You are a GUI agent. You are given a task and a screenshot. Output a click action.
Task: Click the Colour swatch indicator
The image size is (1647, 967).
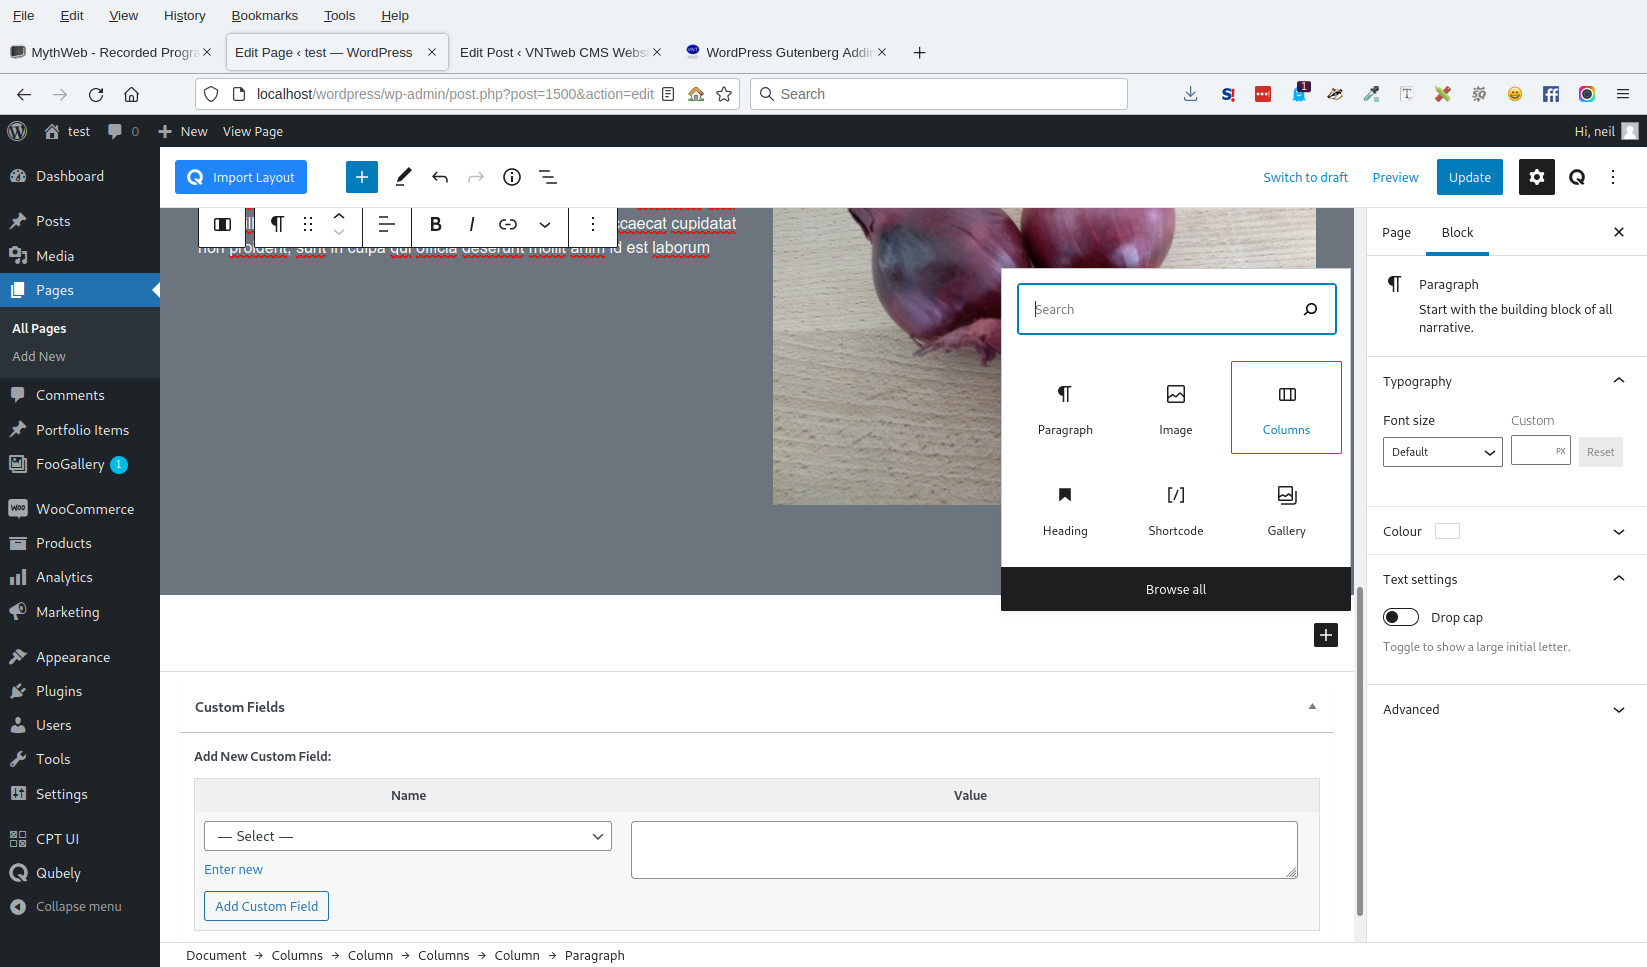click(1447, 531)
